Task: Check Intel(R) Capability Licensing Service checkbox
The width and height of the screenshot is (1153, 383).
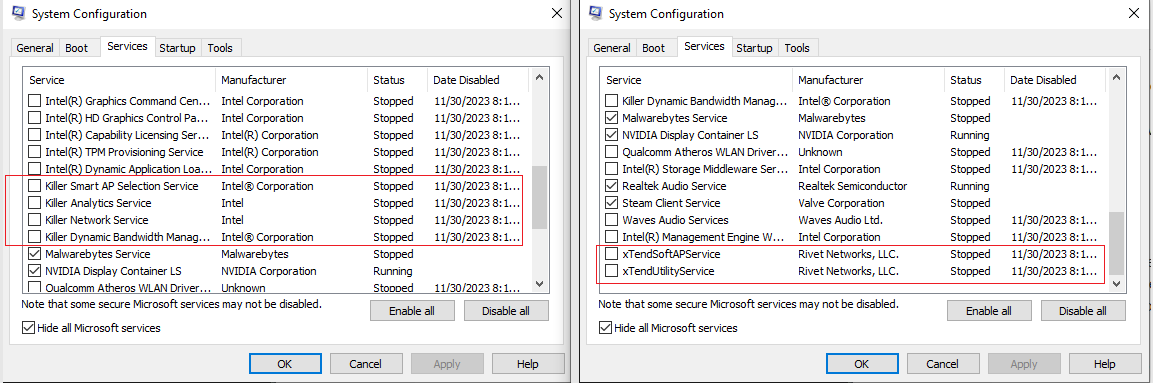Action: coord(35,135)
